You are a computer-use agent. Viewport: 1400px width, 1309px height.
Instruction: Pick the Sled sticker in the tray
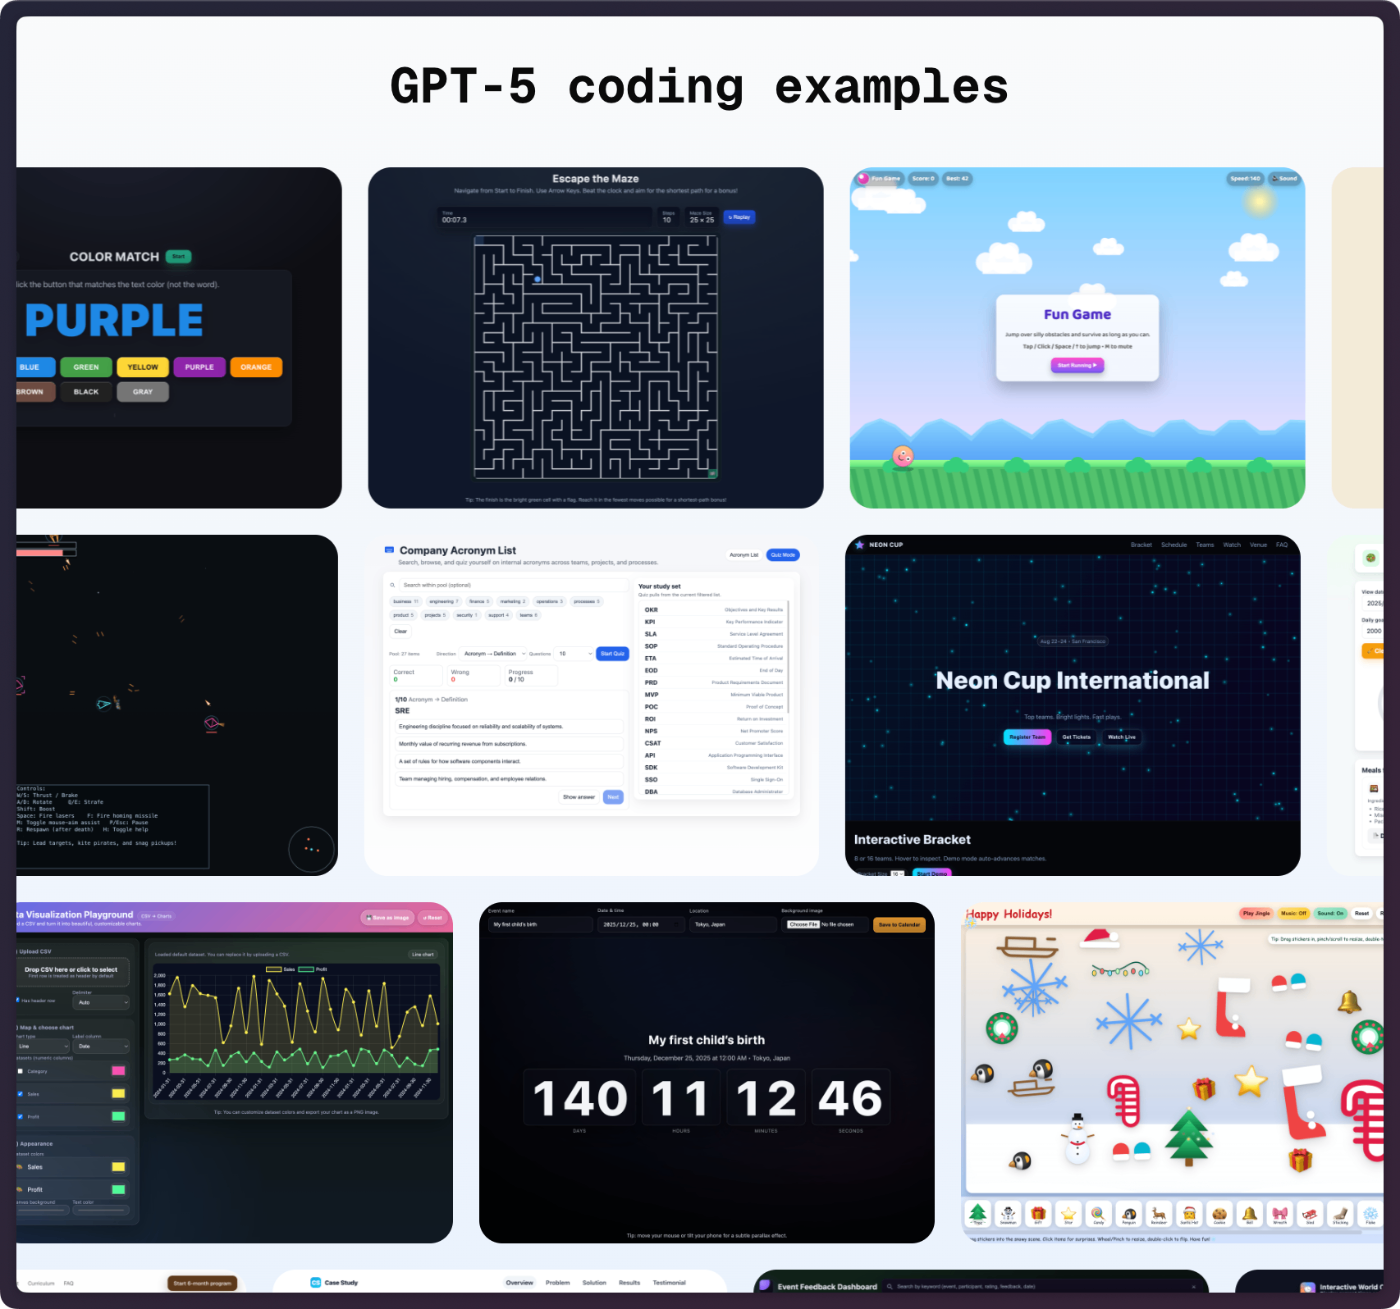pos(1310,1214)
